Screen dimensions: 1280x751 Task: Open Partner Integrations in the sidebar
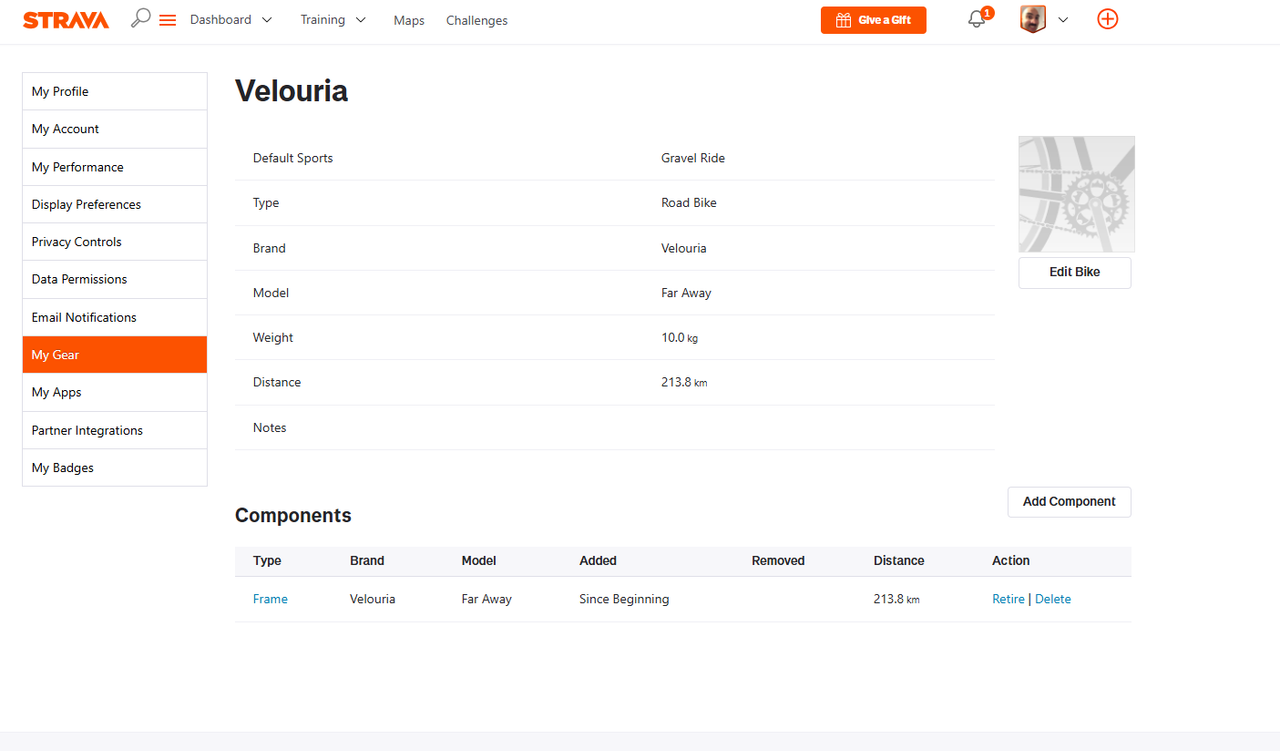115,430
